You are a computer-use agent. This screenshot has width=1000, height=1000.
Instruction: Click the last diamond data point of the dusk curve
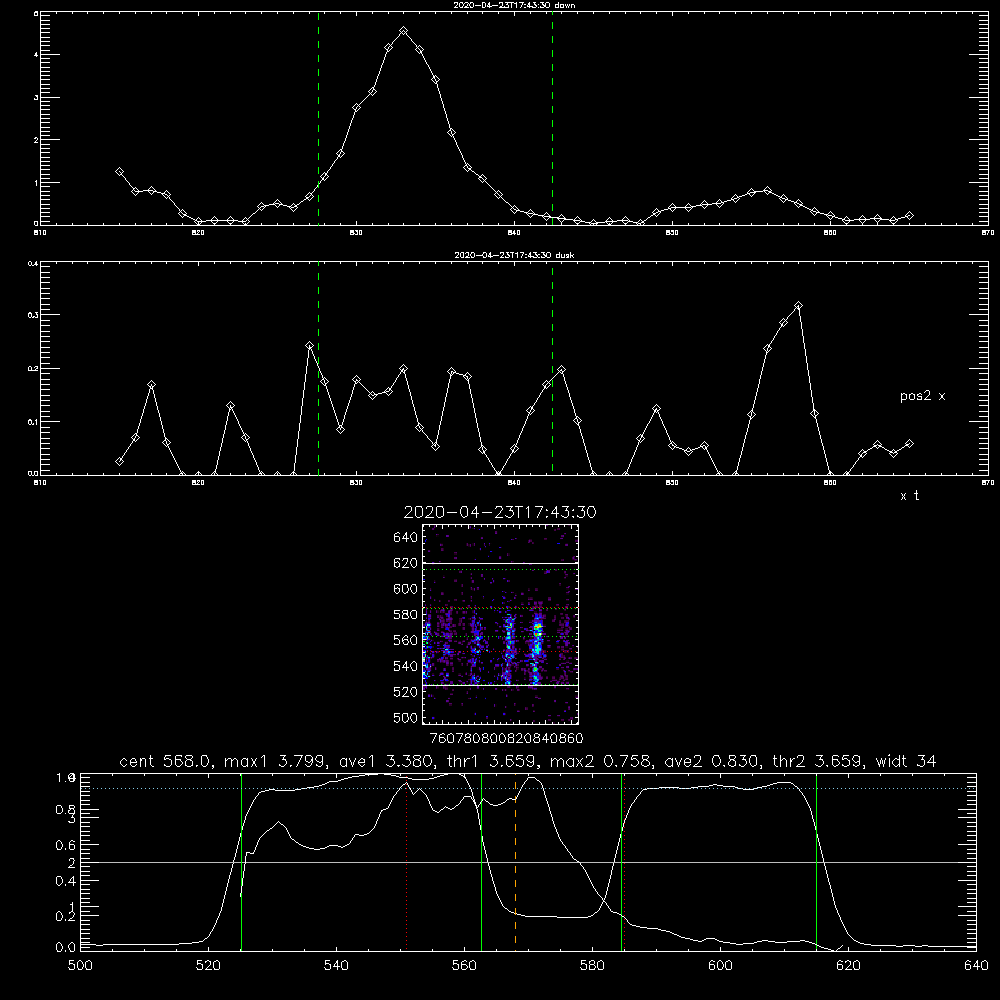[x=909, y=443]
